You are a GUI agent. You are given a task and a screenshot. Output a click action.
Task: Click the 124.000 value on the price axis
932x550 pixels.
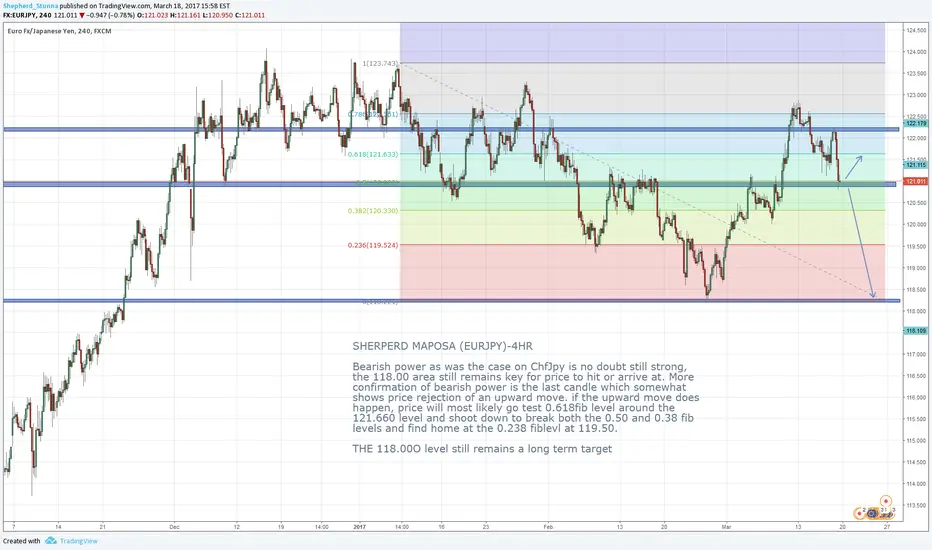click(916, 52)
